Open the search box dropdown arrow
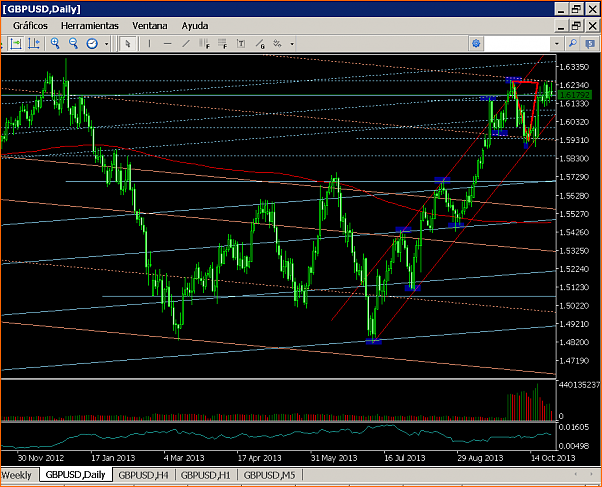The height and width of the screenshot is (487, 602). click(x=557, y=44)
